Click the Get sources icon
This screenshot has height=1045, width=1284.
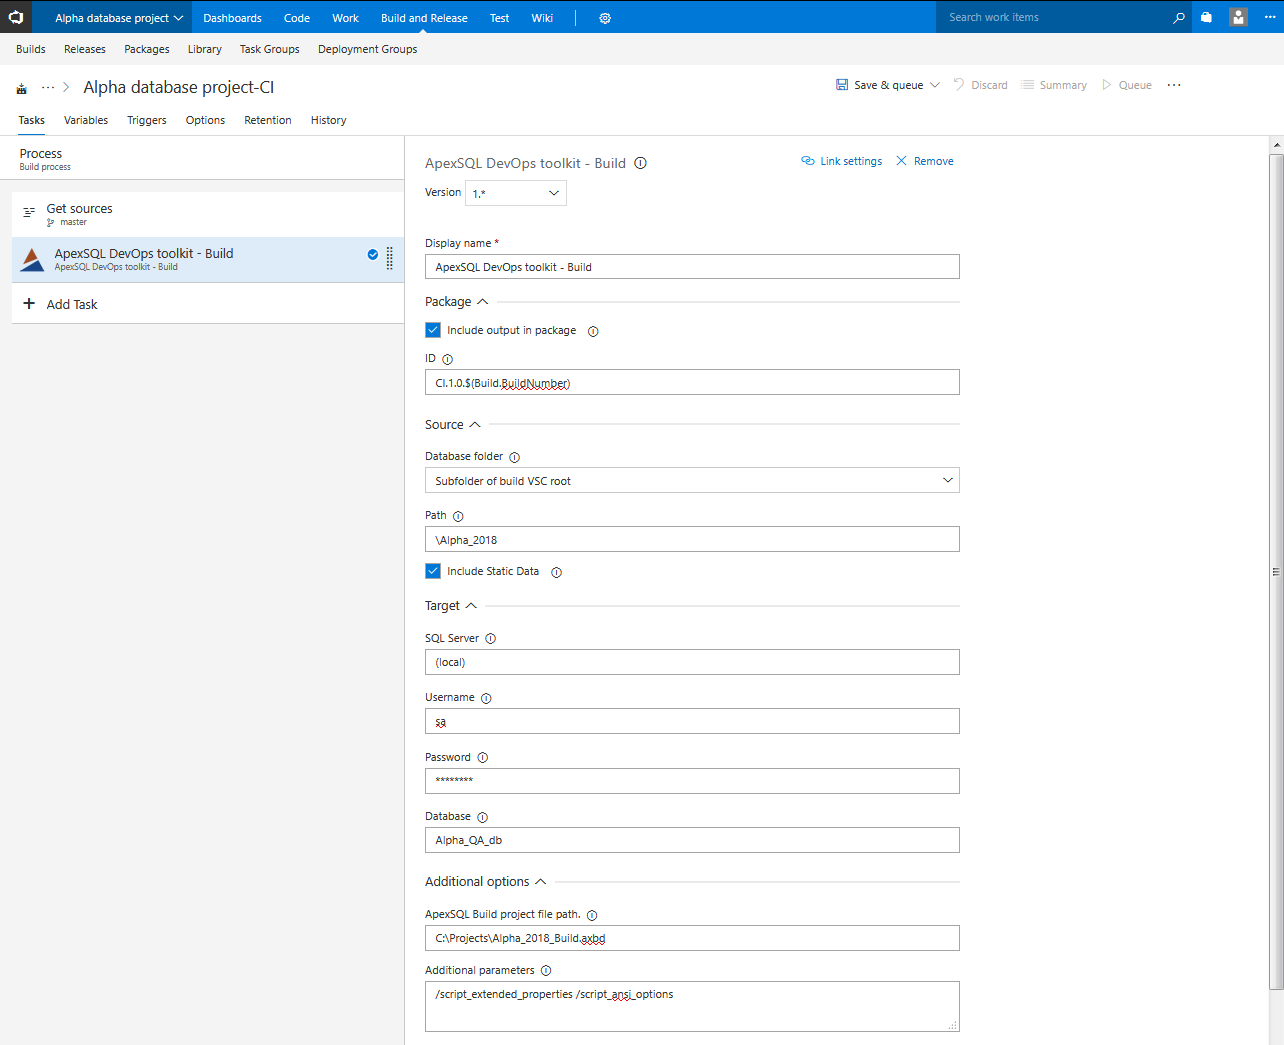tap(29, 212)
